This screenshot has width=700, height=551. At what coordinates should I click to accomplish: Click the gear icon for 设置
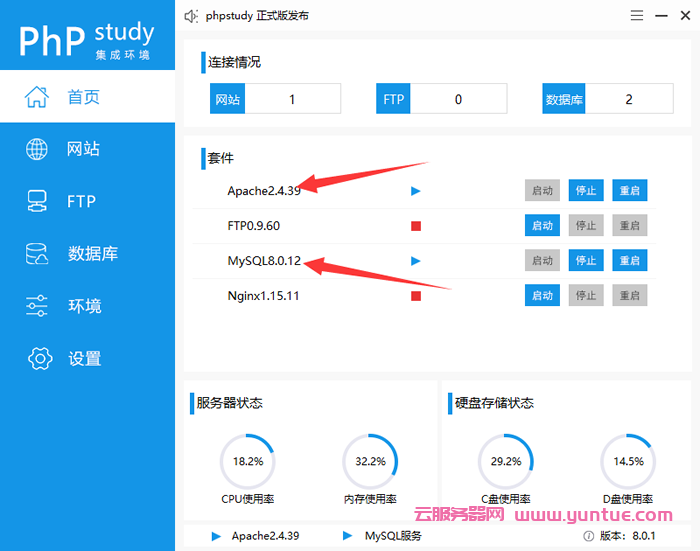[39, 358]
